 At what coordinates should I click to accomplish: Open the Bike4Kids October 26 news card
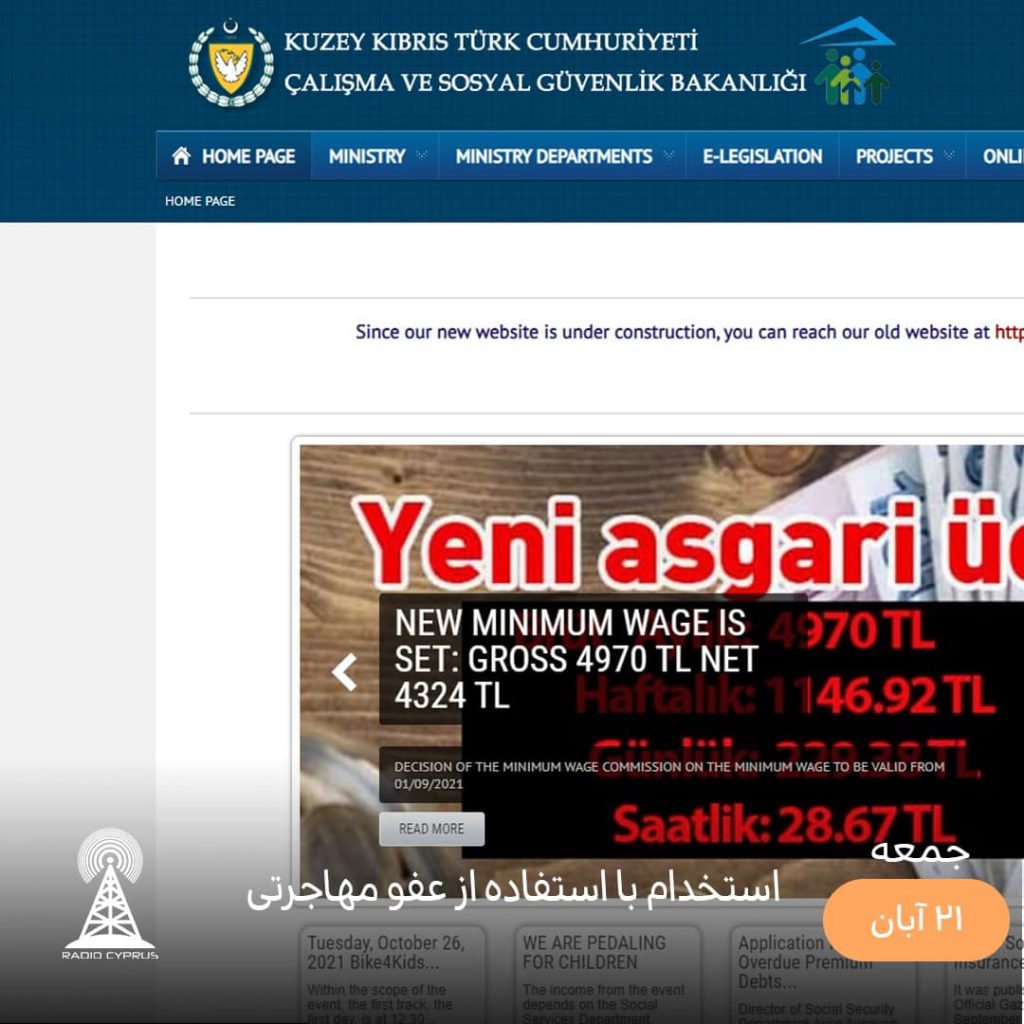pos(392,974)
